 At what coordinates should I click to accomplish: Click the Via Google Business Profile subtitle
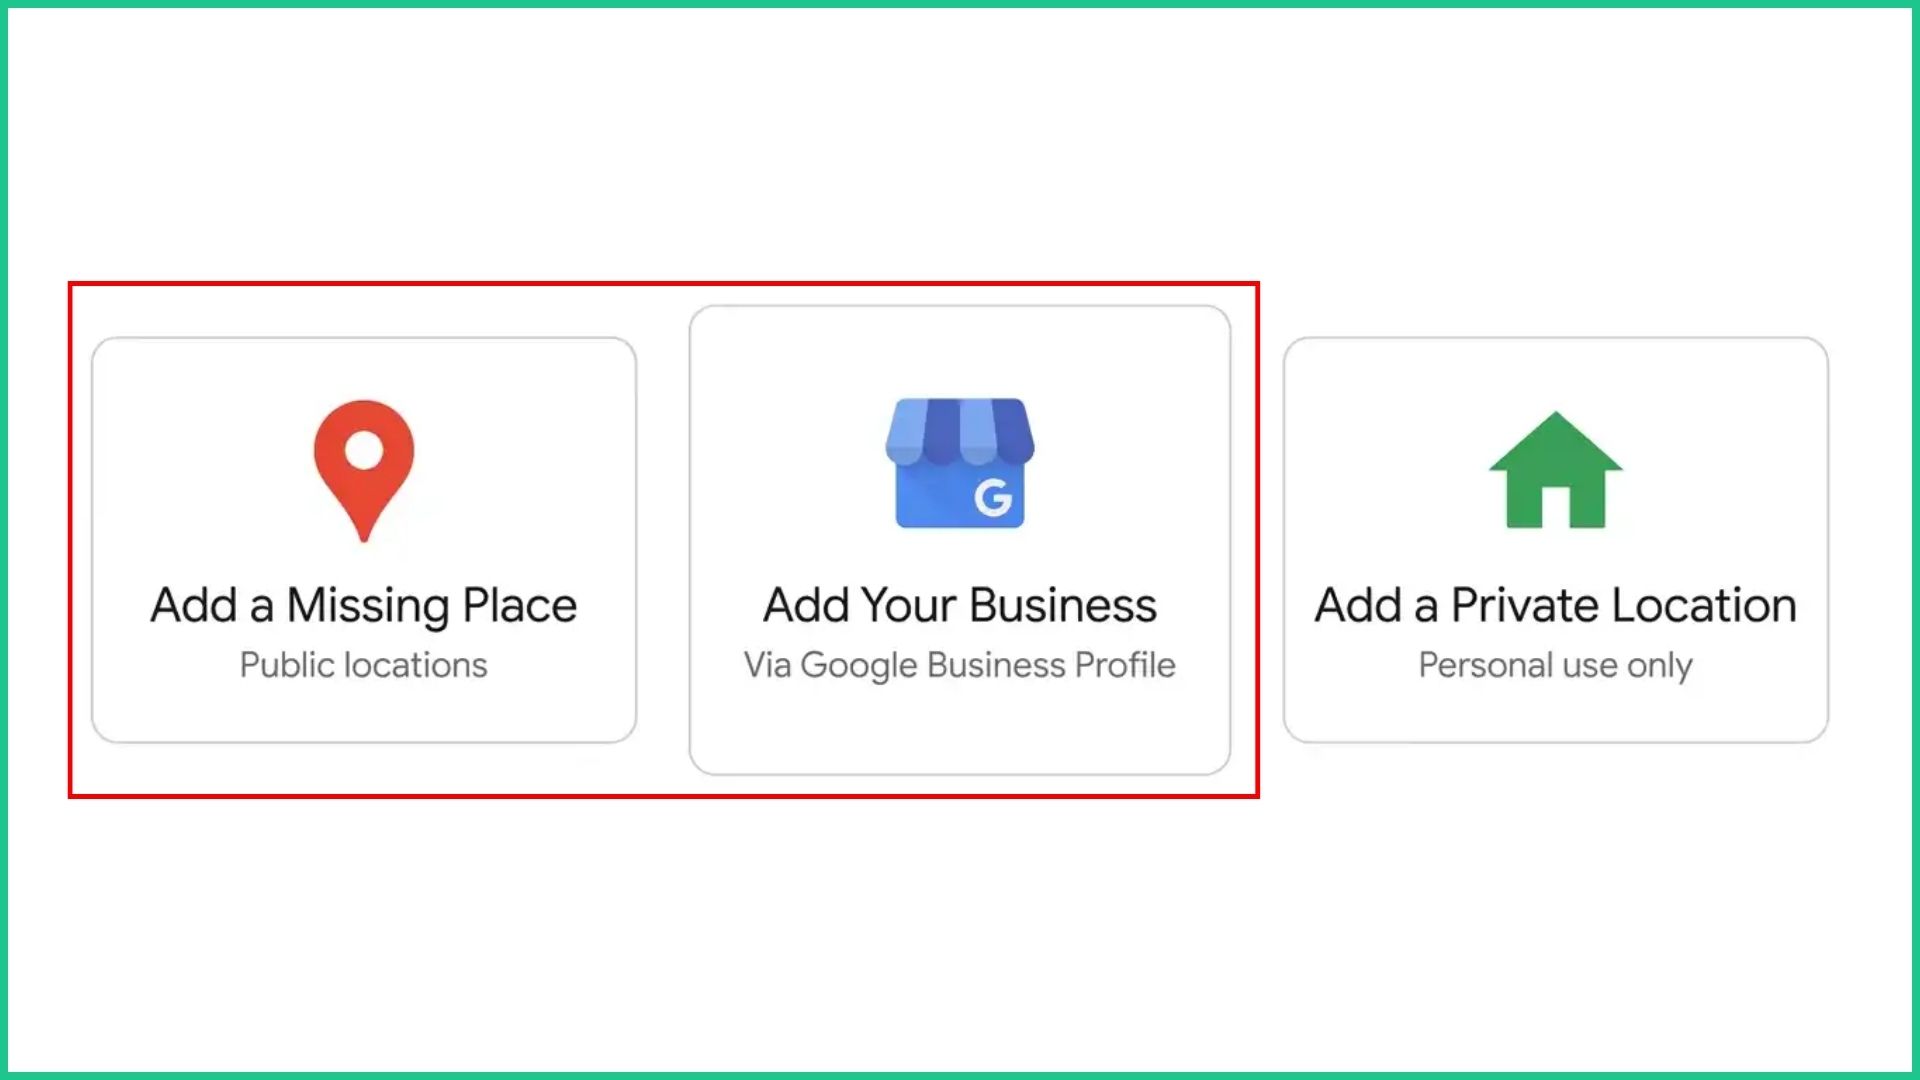[960, 665]
